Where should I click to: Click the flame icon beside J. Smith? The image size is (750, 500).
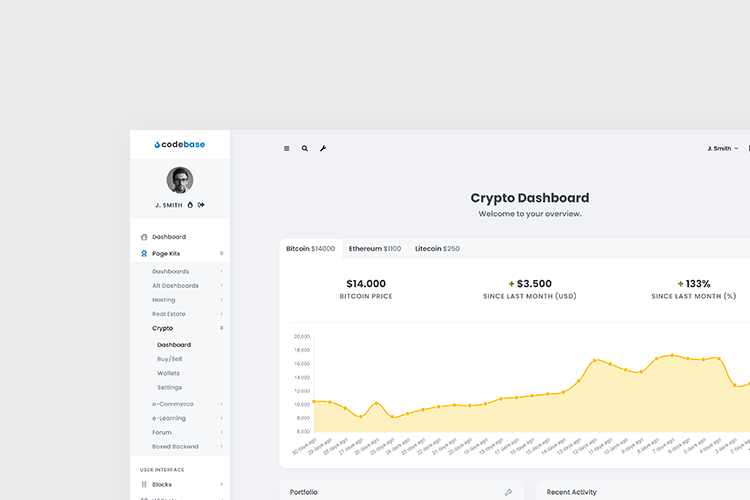click(x=190, y=204)
